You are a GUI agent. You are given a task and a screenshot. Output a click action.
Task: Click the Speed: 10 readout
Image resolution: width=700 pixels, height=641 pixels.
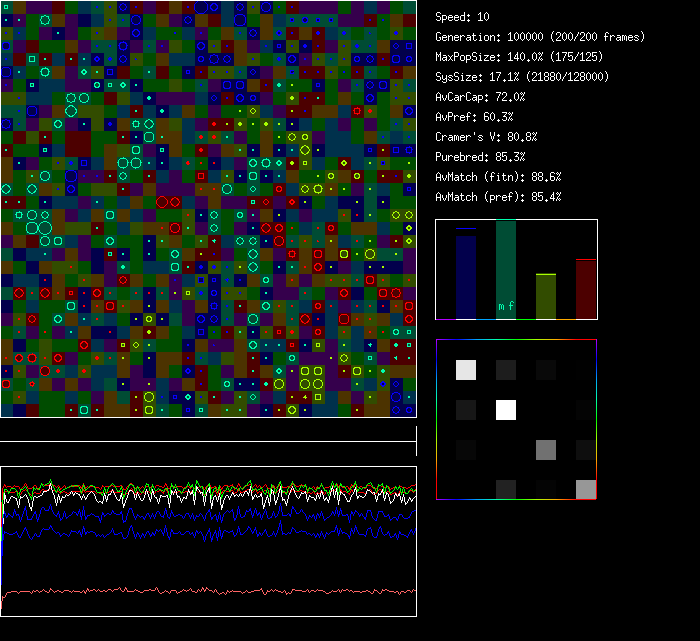[462, 17]
